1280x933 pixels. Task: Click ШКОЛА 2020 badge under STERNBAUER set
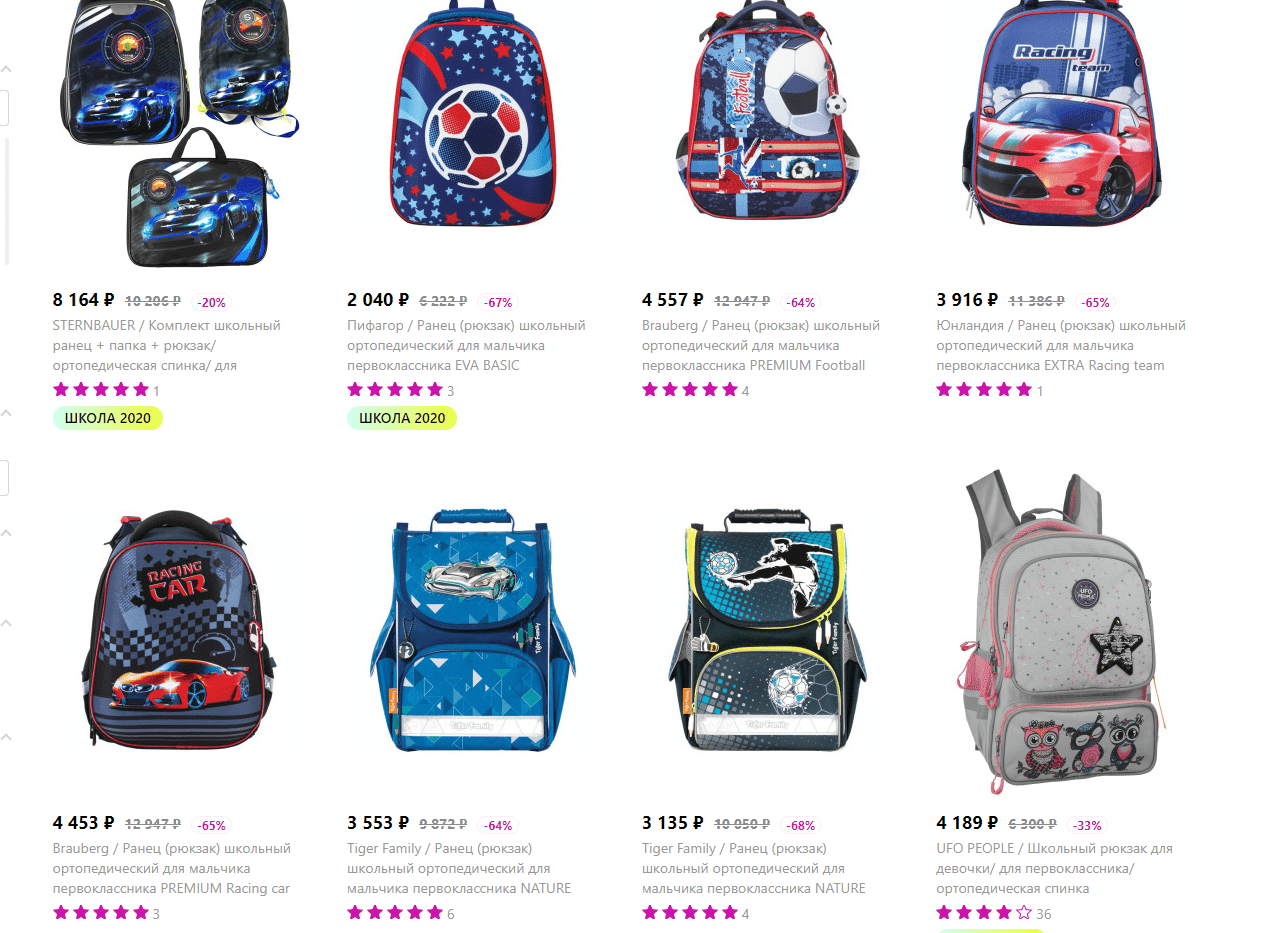[107, 418]
